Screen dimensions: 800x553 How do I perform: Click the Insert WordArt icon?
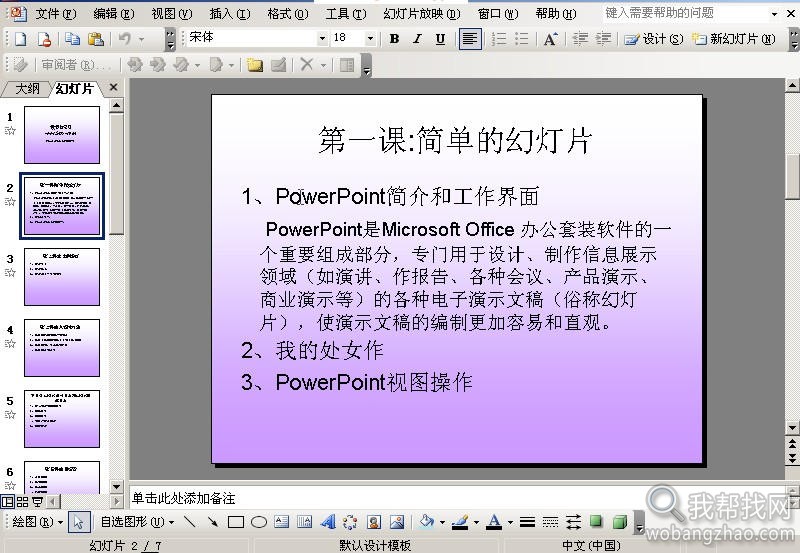point(328,522)
